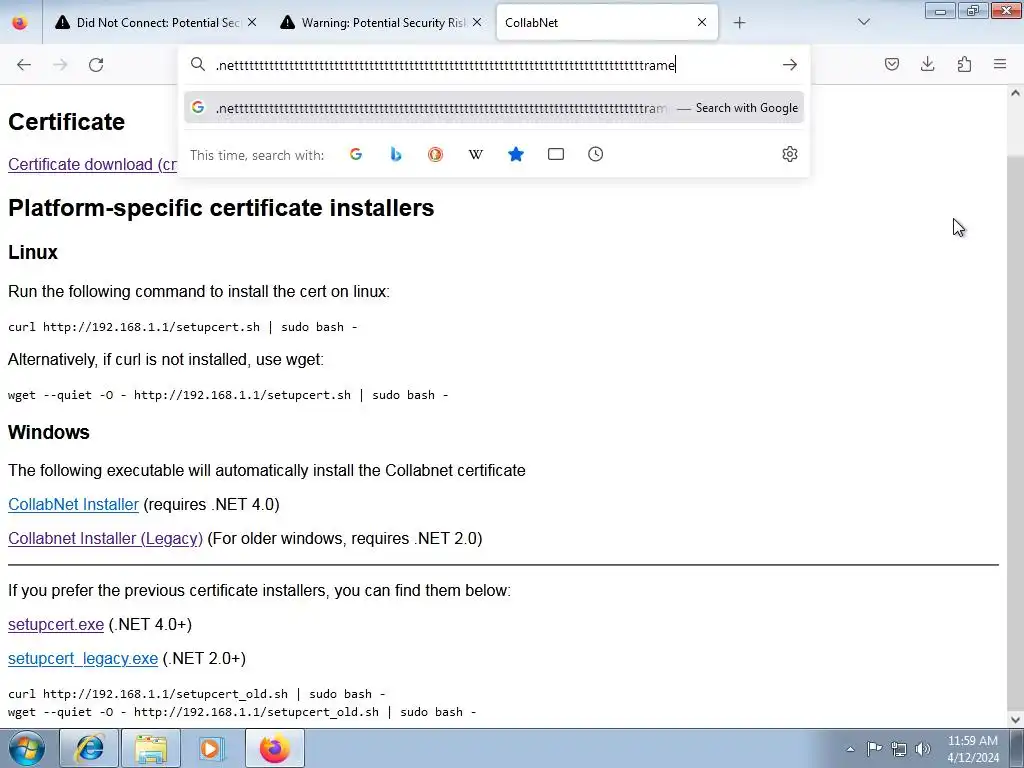The image size is (1024, 768).
Task: Go back using the back arrow
Action: pos(24,65)
